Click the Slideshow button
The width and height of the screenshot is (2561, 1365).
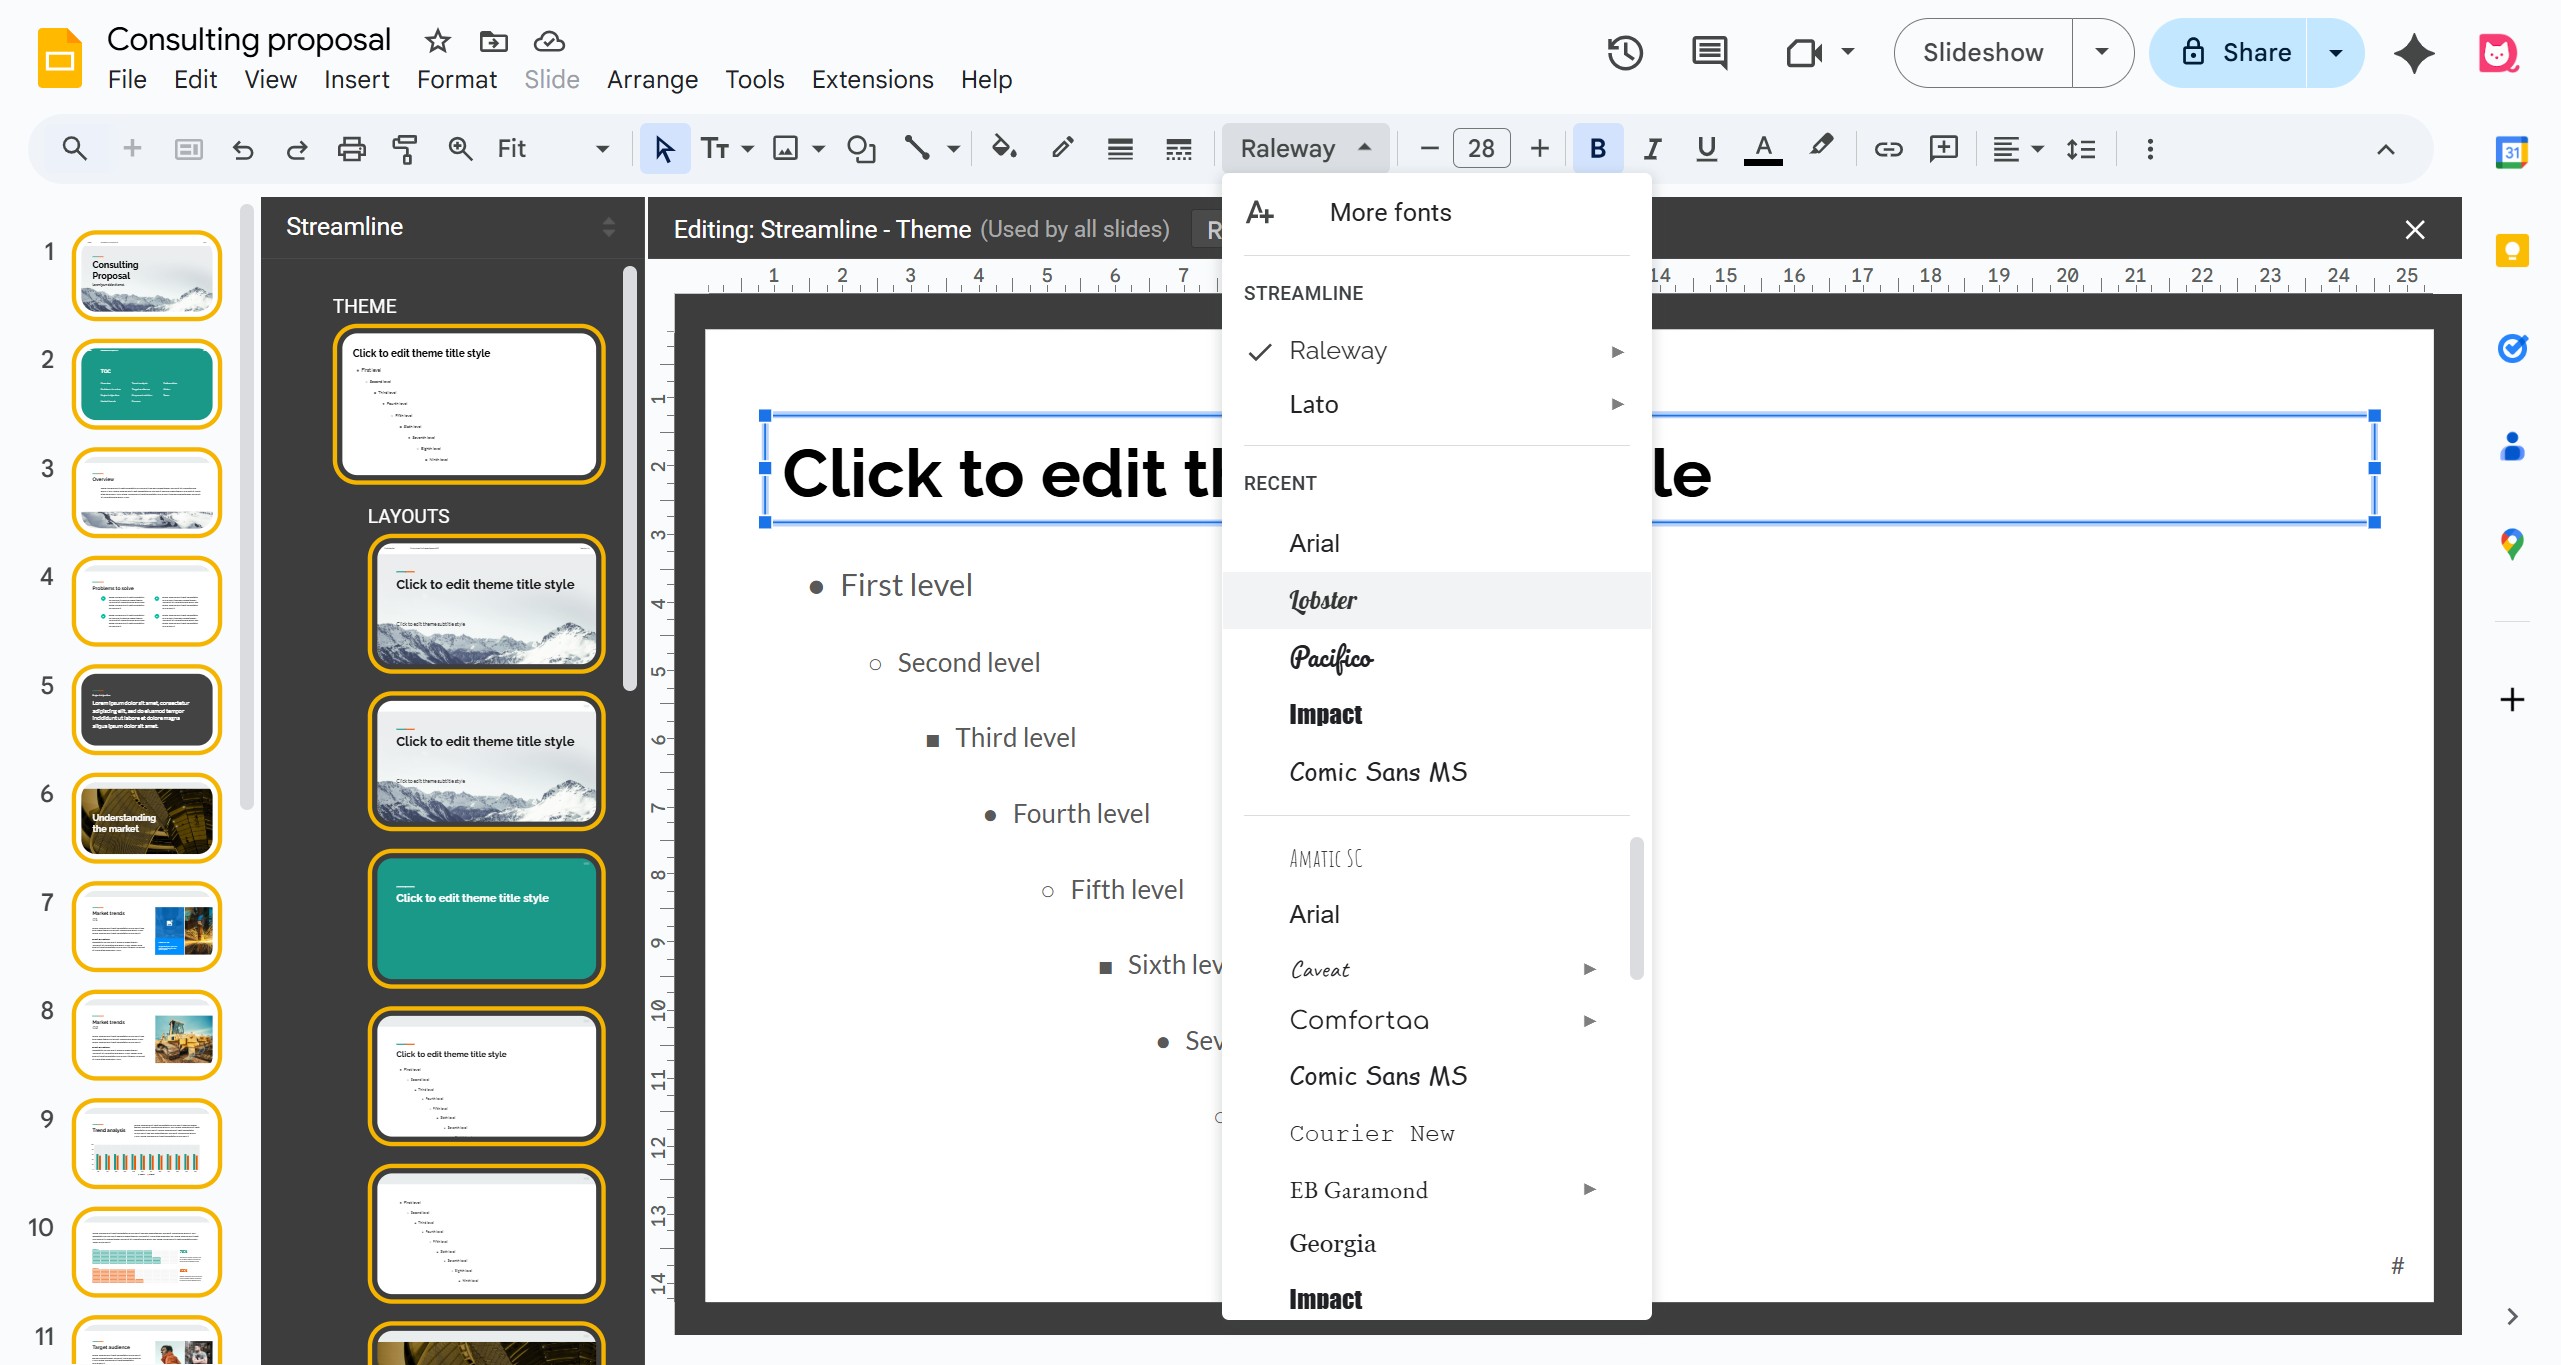point(1982,52)
